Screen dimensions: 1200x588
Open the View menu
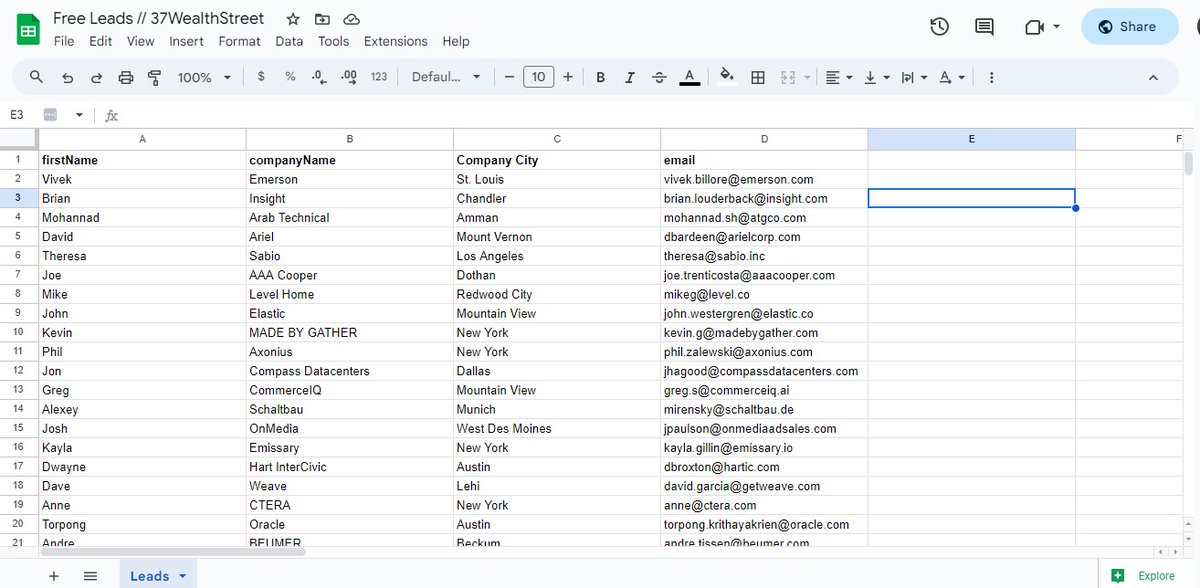click(141, 41)
